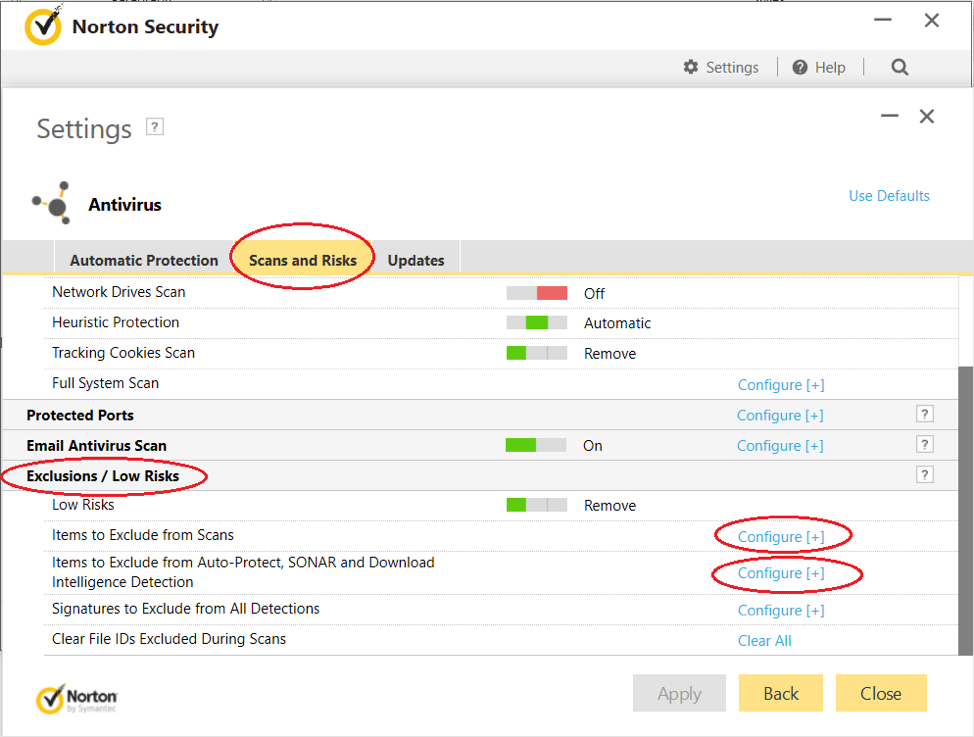
Task: Expand Configure for Signatures to Exclude
Action: pyautogui.click(x=781, y=610)
